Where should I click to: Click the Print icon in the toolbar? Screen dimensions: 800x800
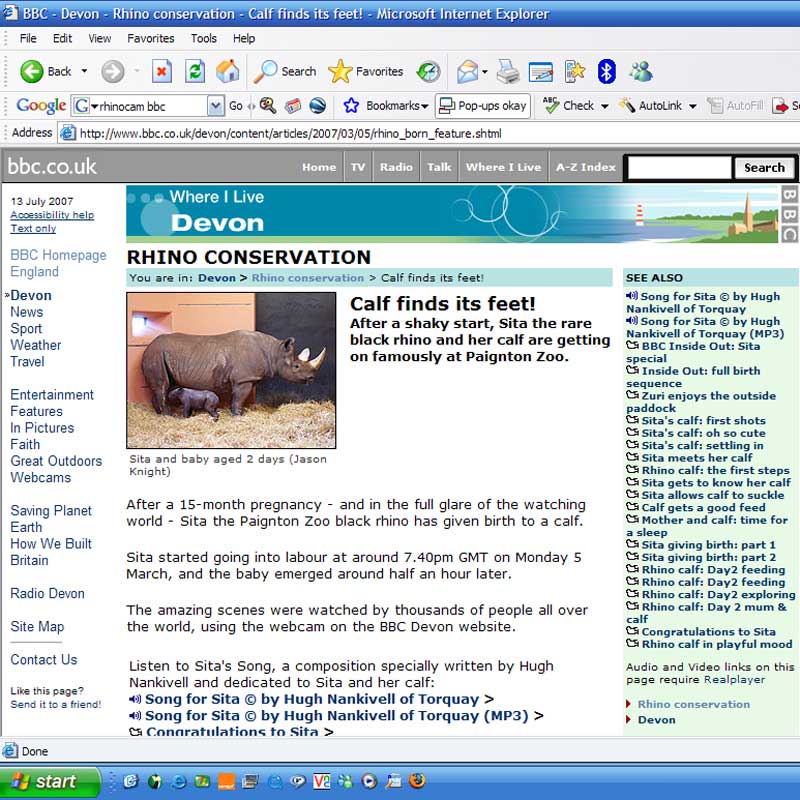[508, 71]
